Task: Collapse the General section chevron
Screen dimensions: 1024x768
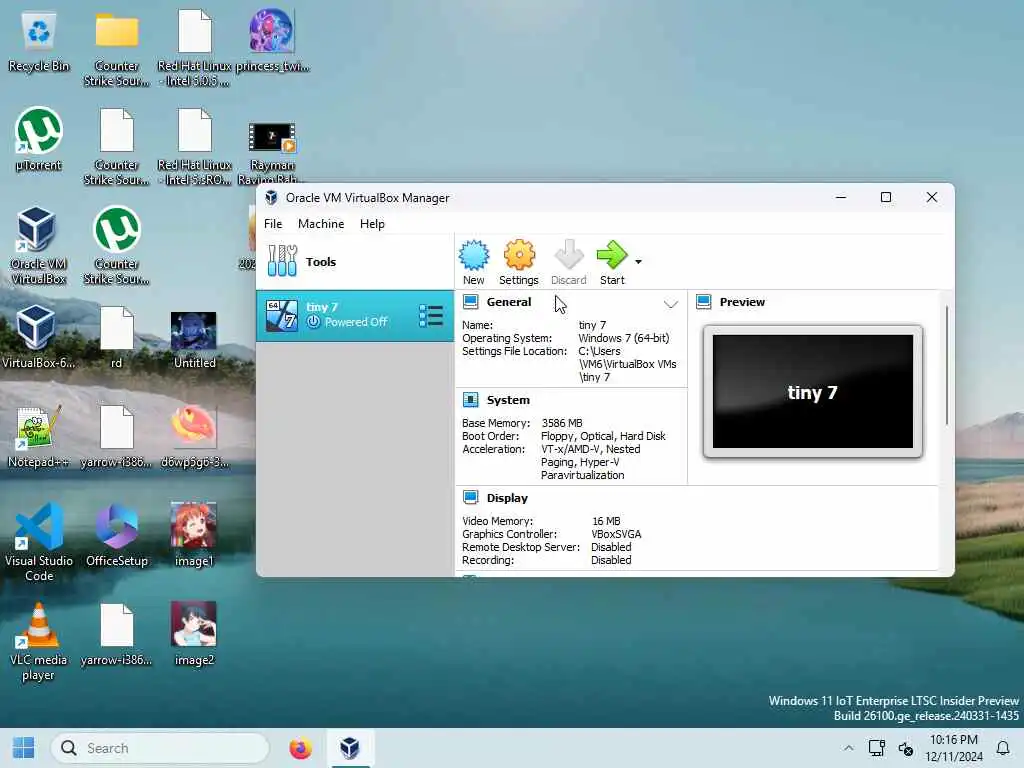Action: (671, 304)
